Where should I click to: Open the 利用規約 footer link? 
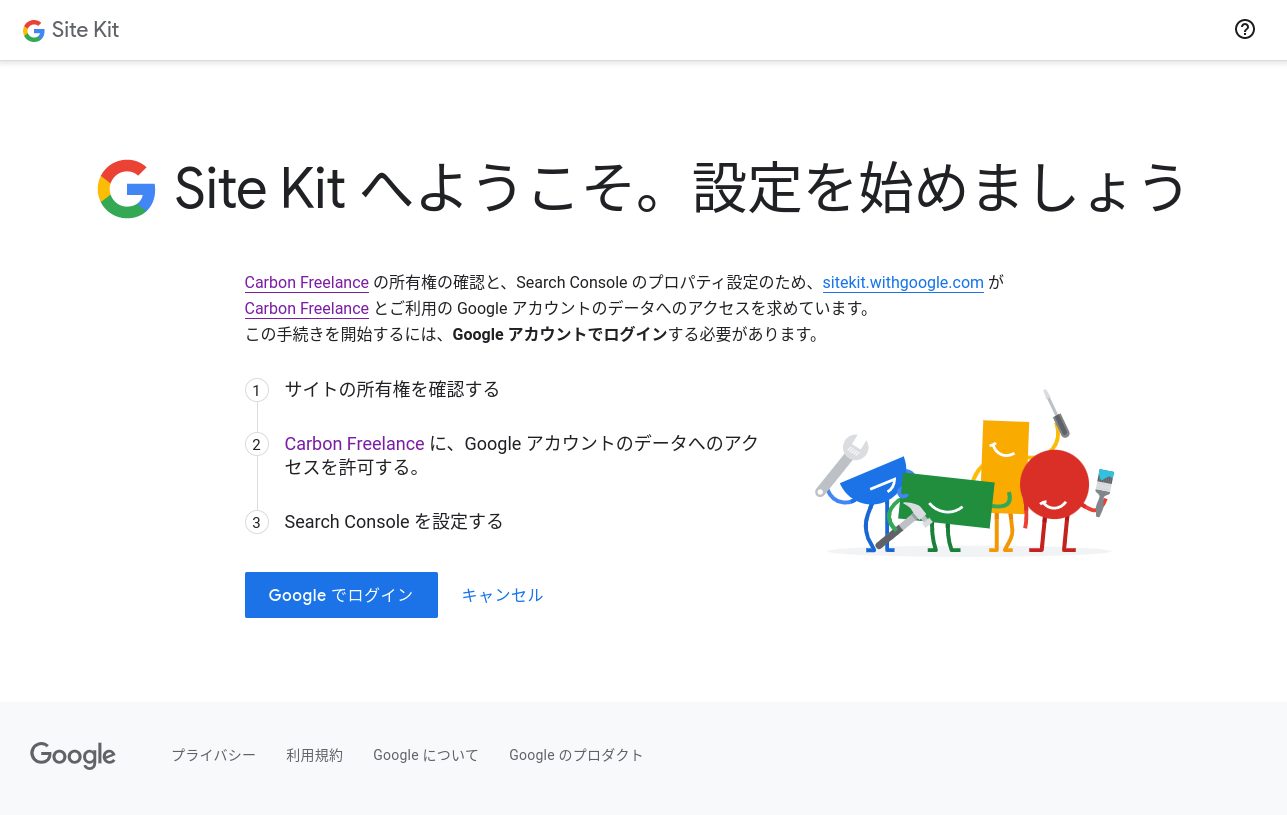[314, 755]
